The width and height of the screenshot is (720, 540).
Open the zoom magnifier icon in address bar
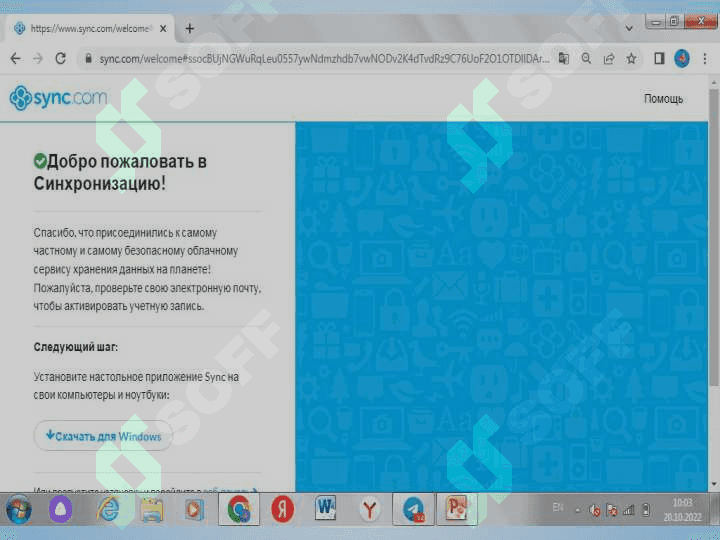pos(586,58)
